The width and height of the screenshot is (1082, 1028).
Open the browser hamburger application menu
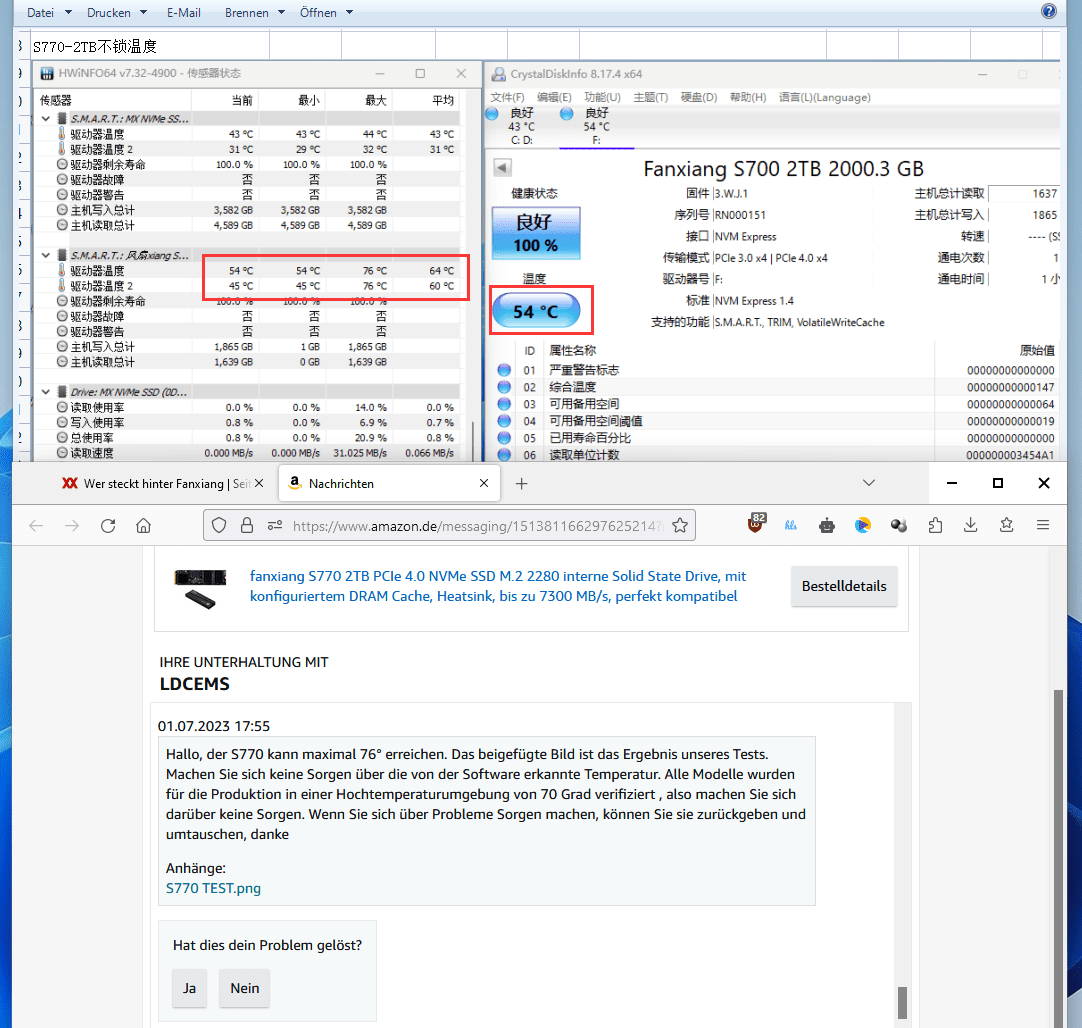coord(1043,526)
